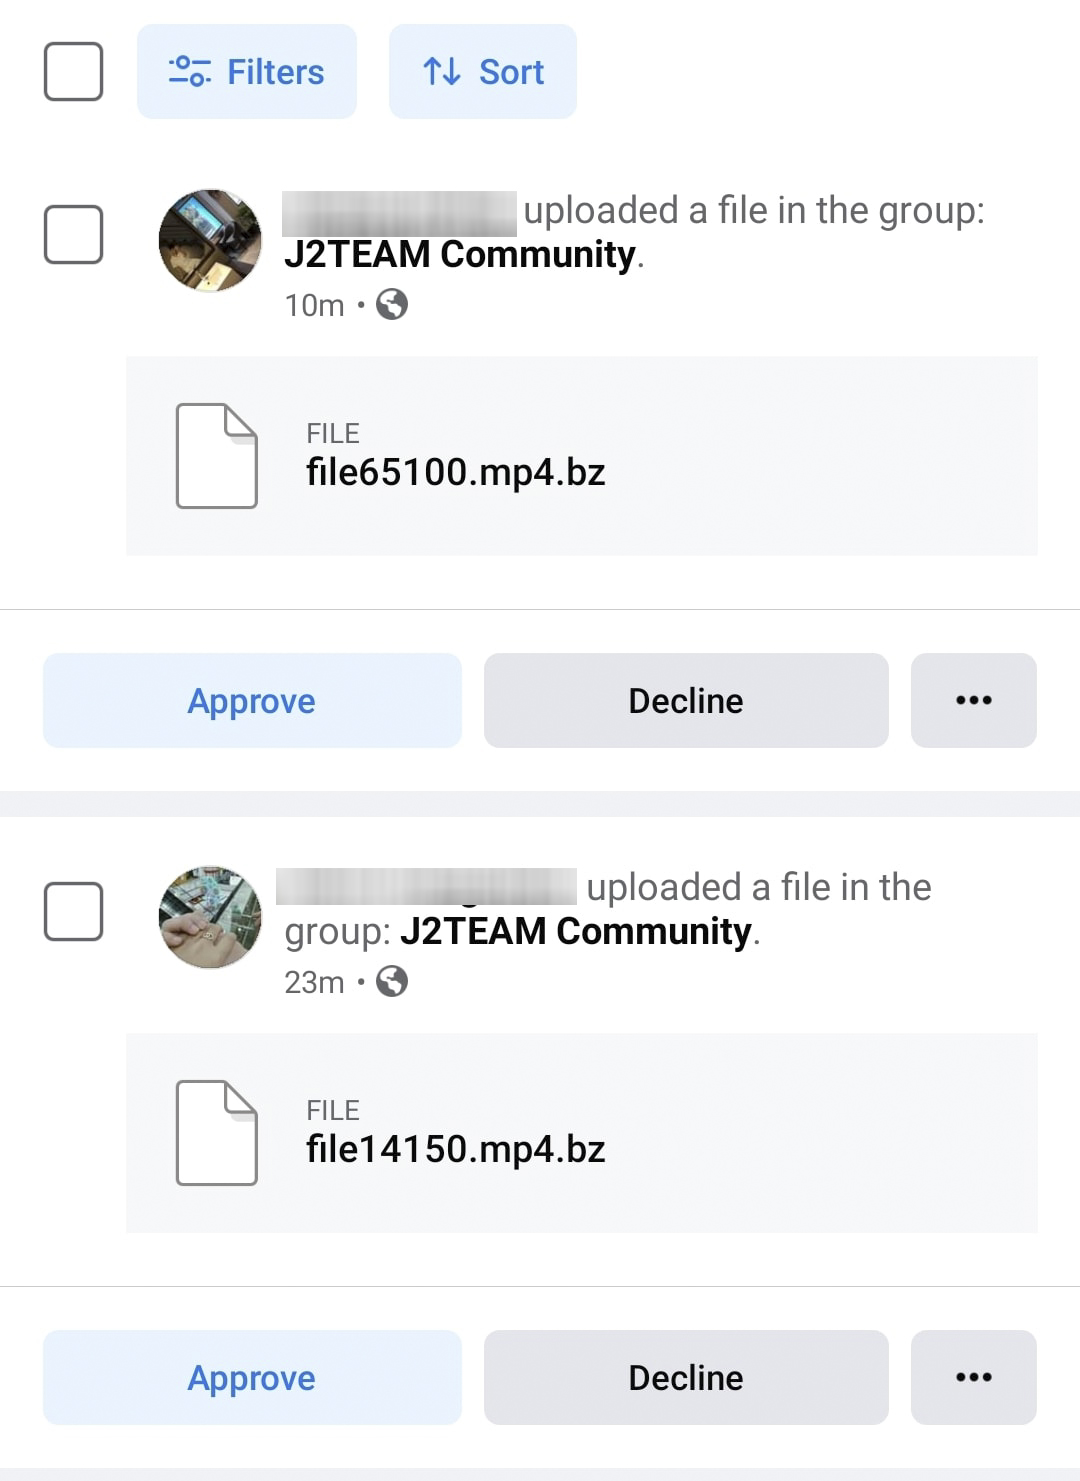Open the Sort options
Image resolution: width=1080 pixels, height=1481 pixels.
coord(483,72)
